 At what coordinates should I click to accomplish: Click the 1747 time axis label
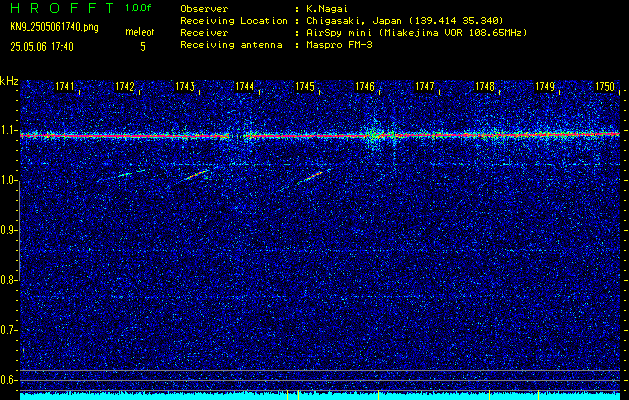coord(425,86)
